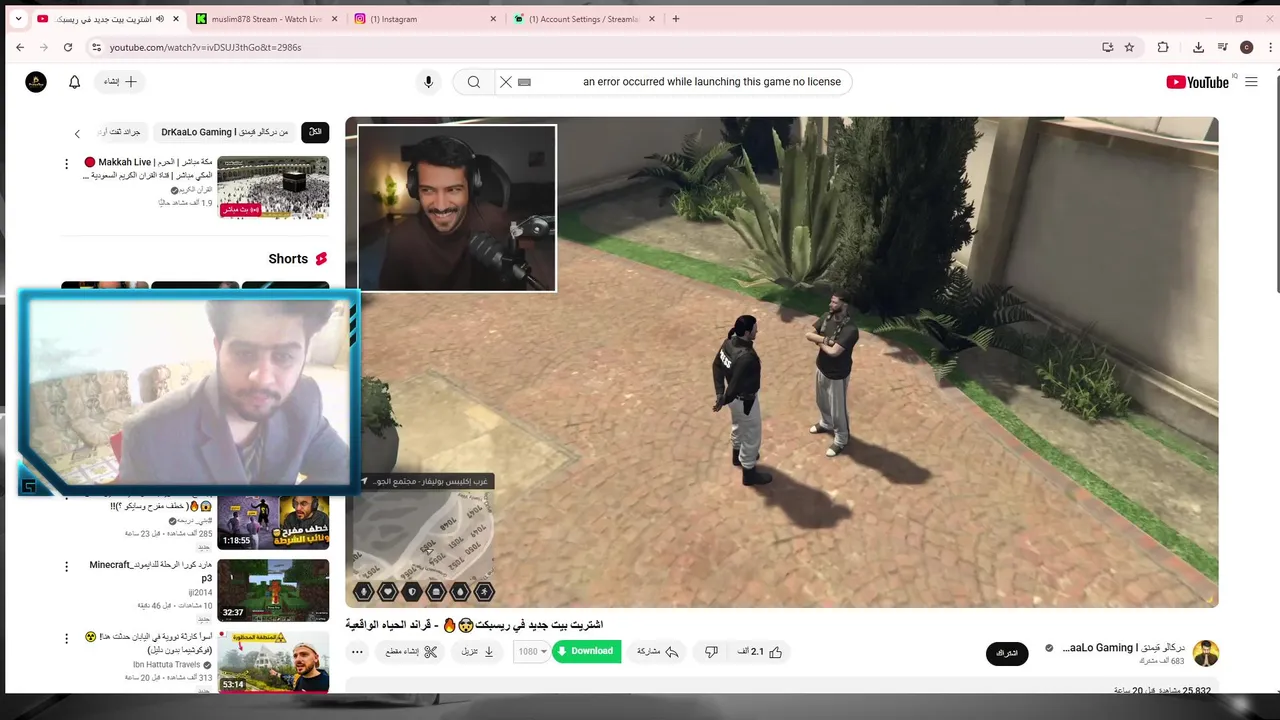Click the green Download button
Image resolution: width=1280 pixels, height=720 pixels.
[x=586, y=651]
